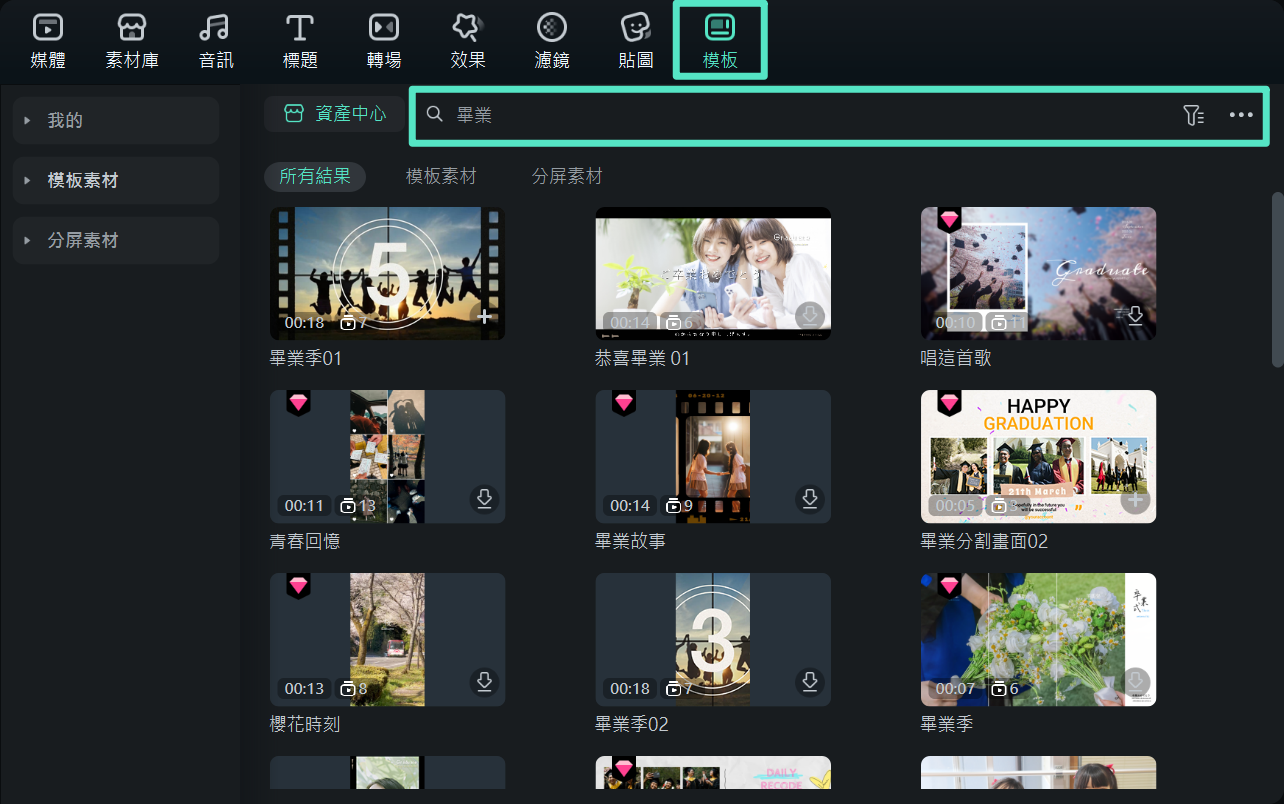
Task: Download the 畢業故事 template
Action: point(810,499)
